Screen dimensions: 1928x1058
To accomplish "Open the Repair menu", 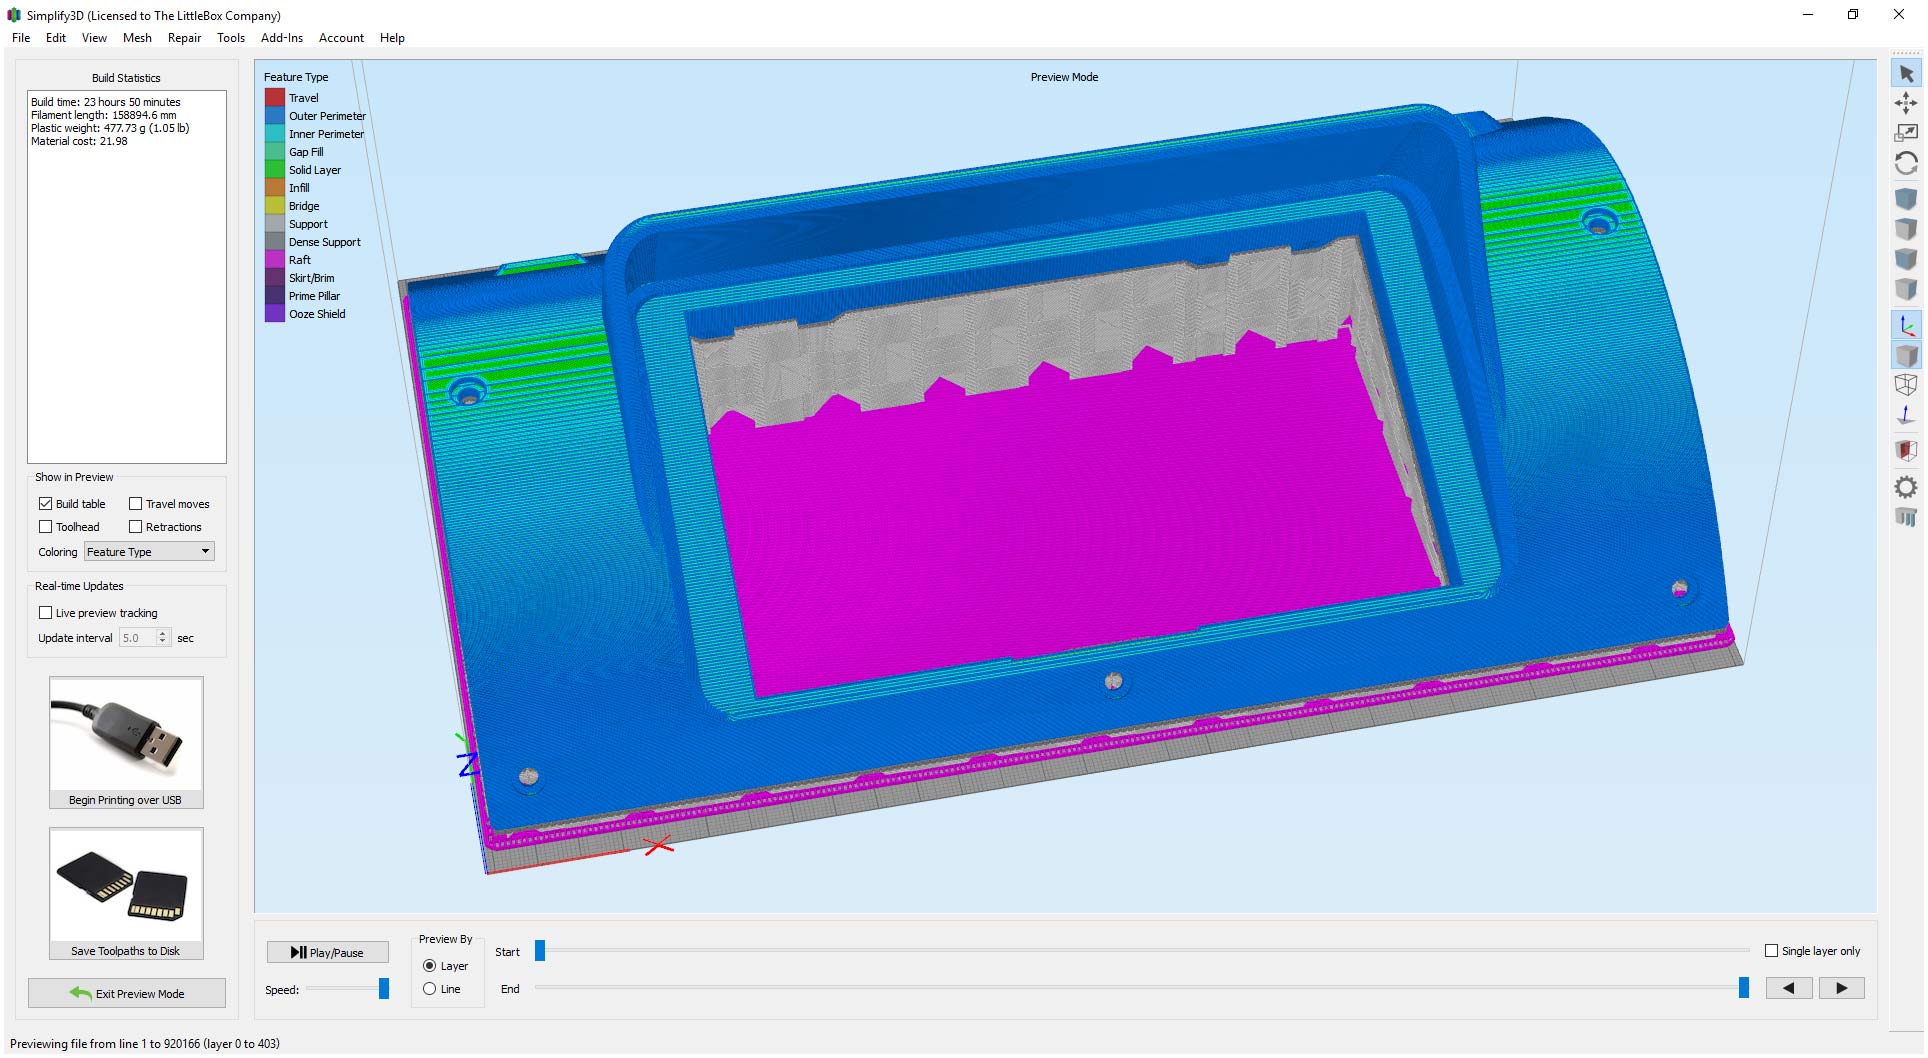I will coord(184,38).
